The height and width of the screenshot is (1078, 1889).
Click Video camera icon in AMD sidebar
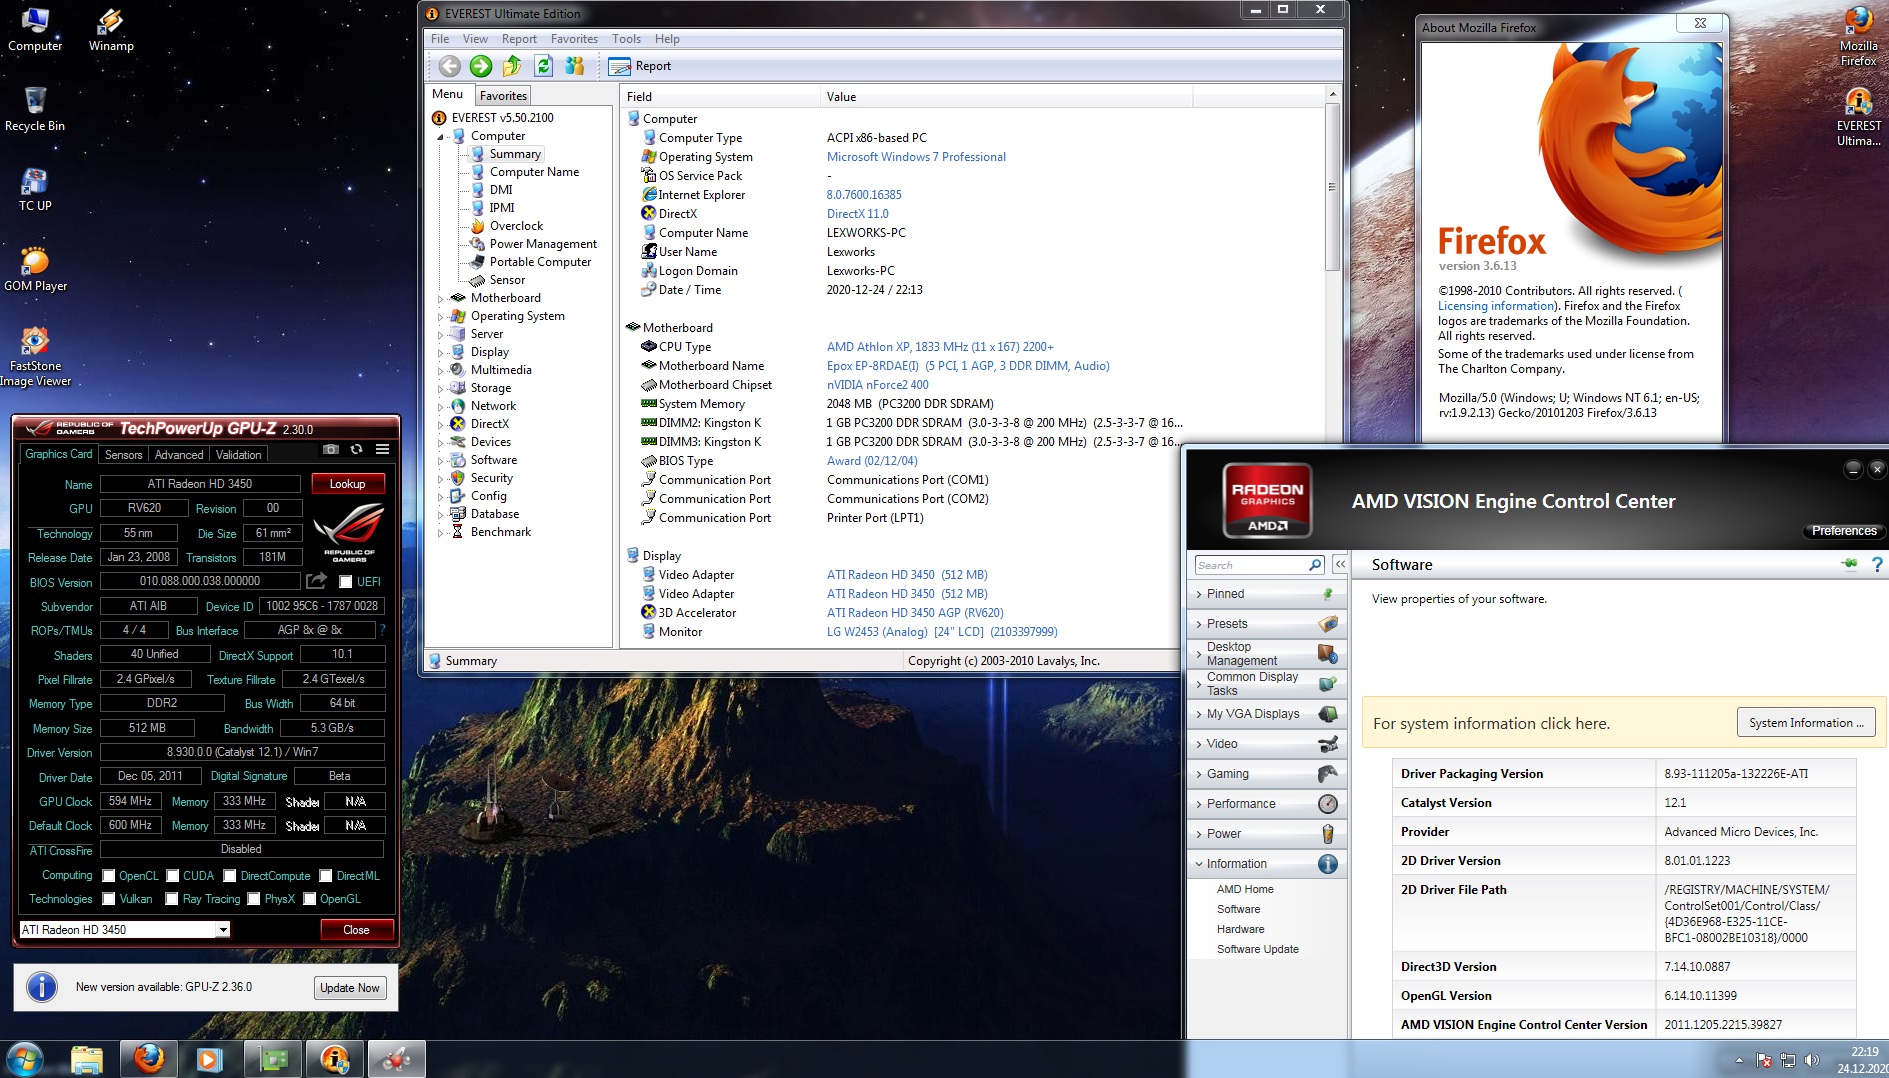[x=1328, y=744]
